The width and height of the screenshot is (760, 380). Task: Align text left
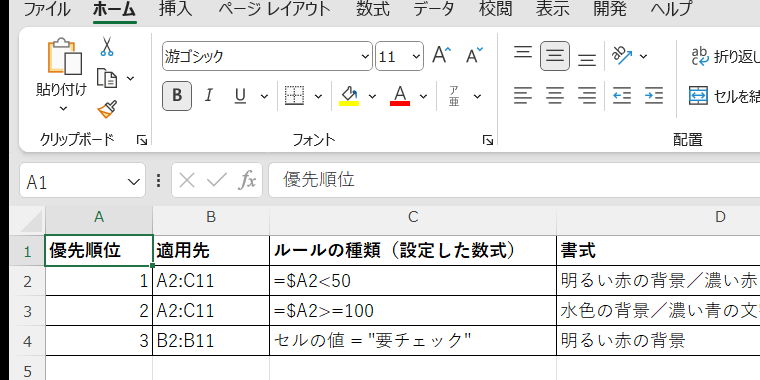coord(522,95)
